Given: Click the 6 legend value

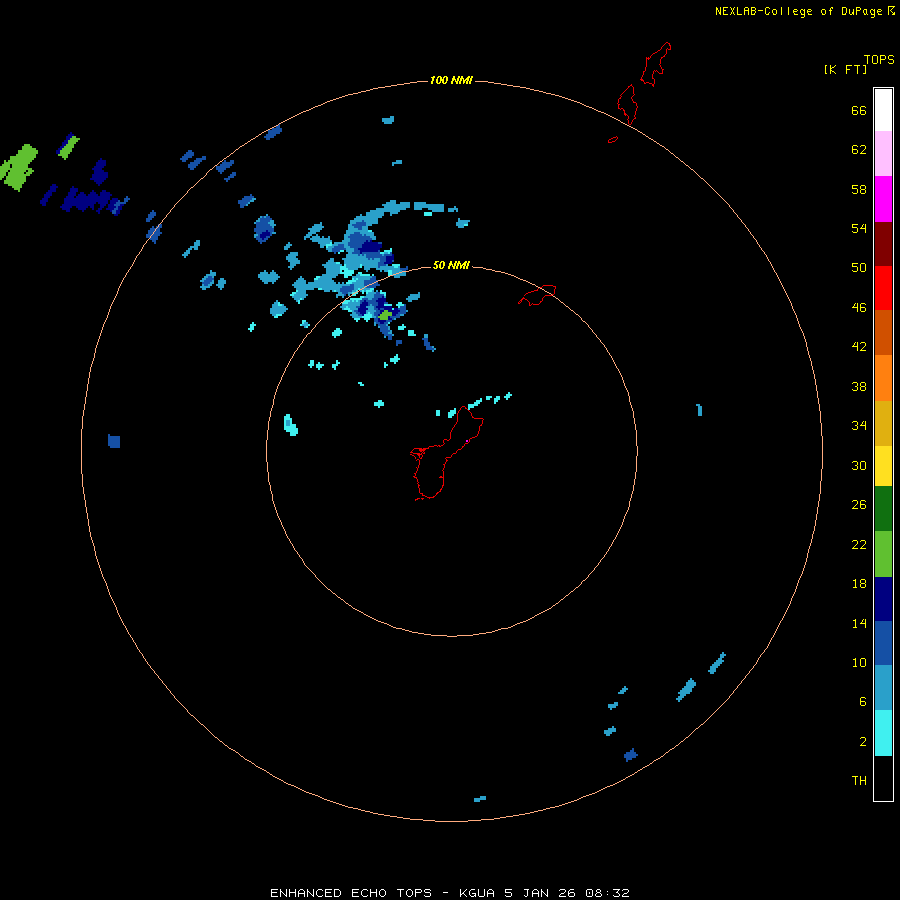Looking at the screenshot, I should (x=863, y=701).
